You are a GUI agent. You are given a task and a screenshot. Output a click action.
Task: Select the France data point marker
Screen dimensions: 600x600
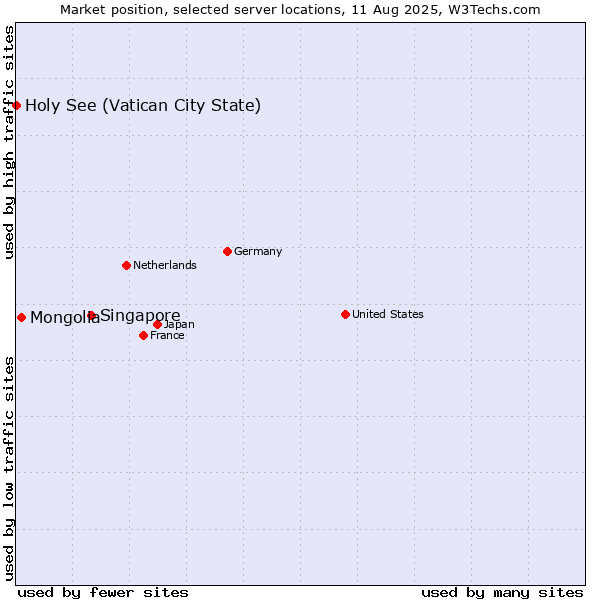pyautogui.click(x=143, y=336)
